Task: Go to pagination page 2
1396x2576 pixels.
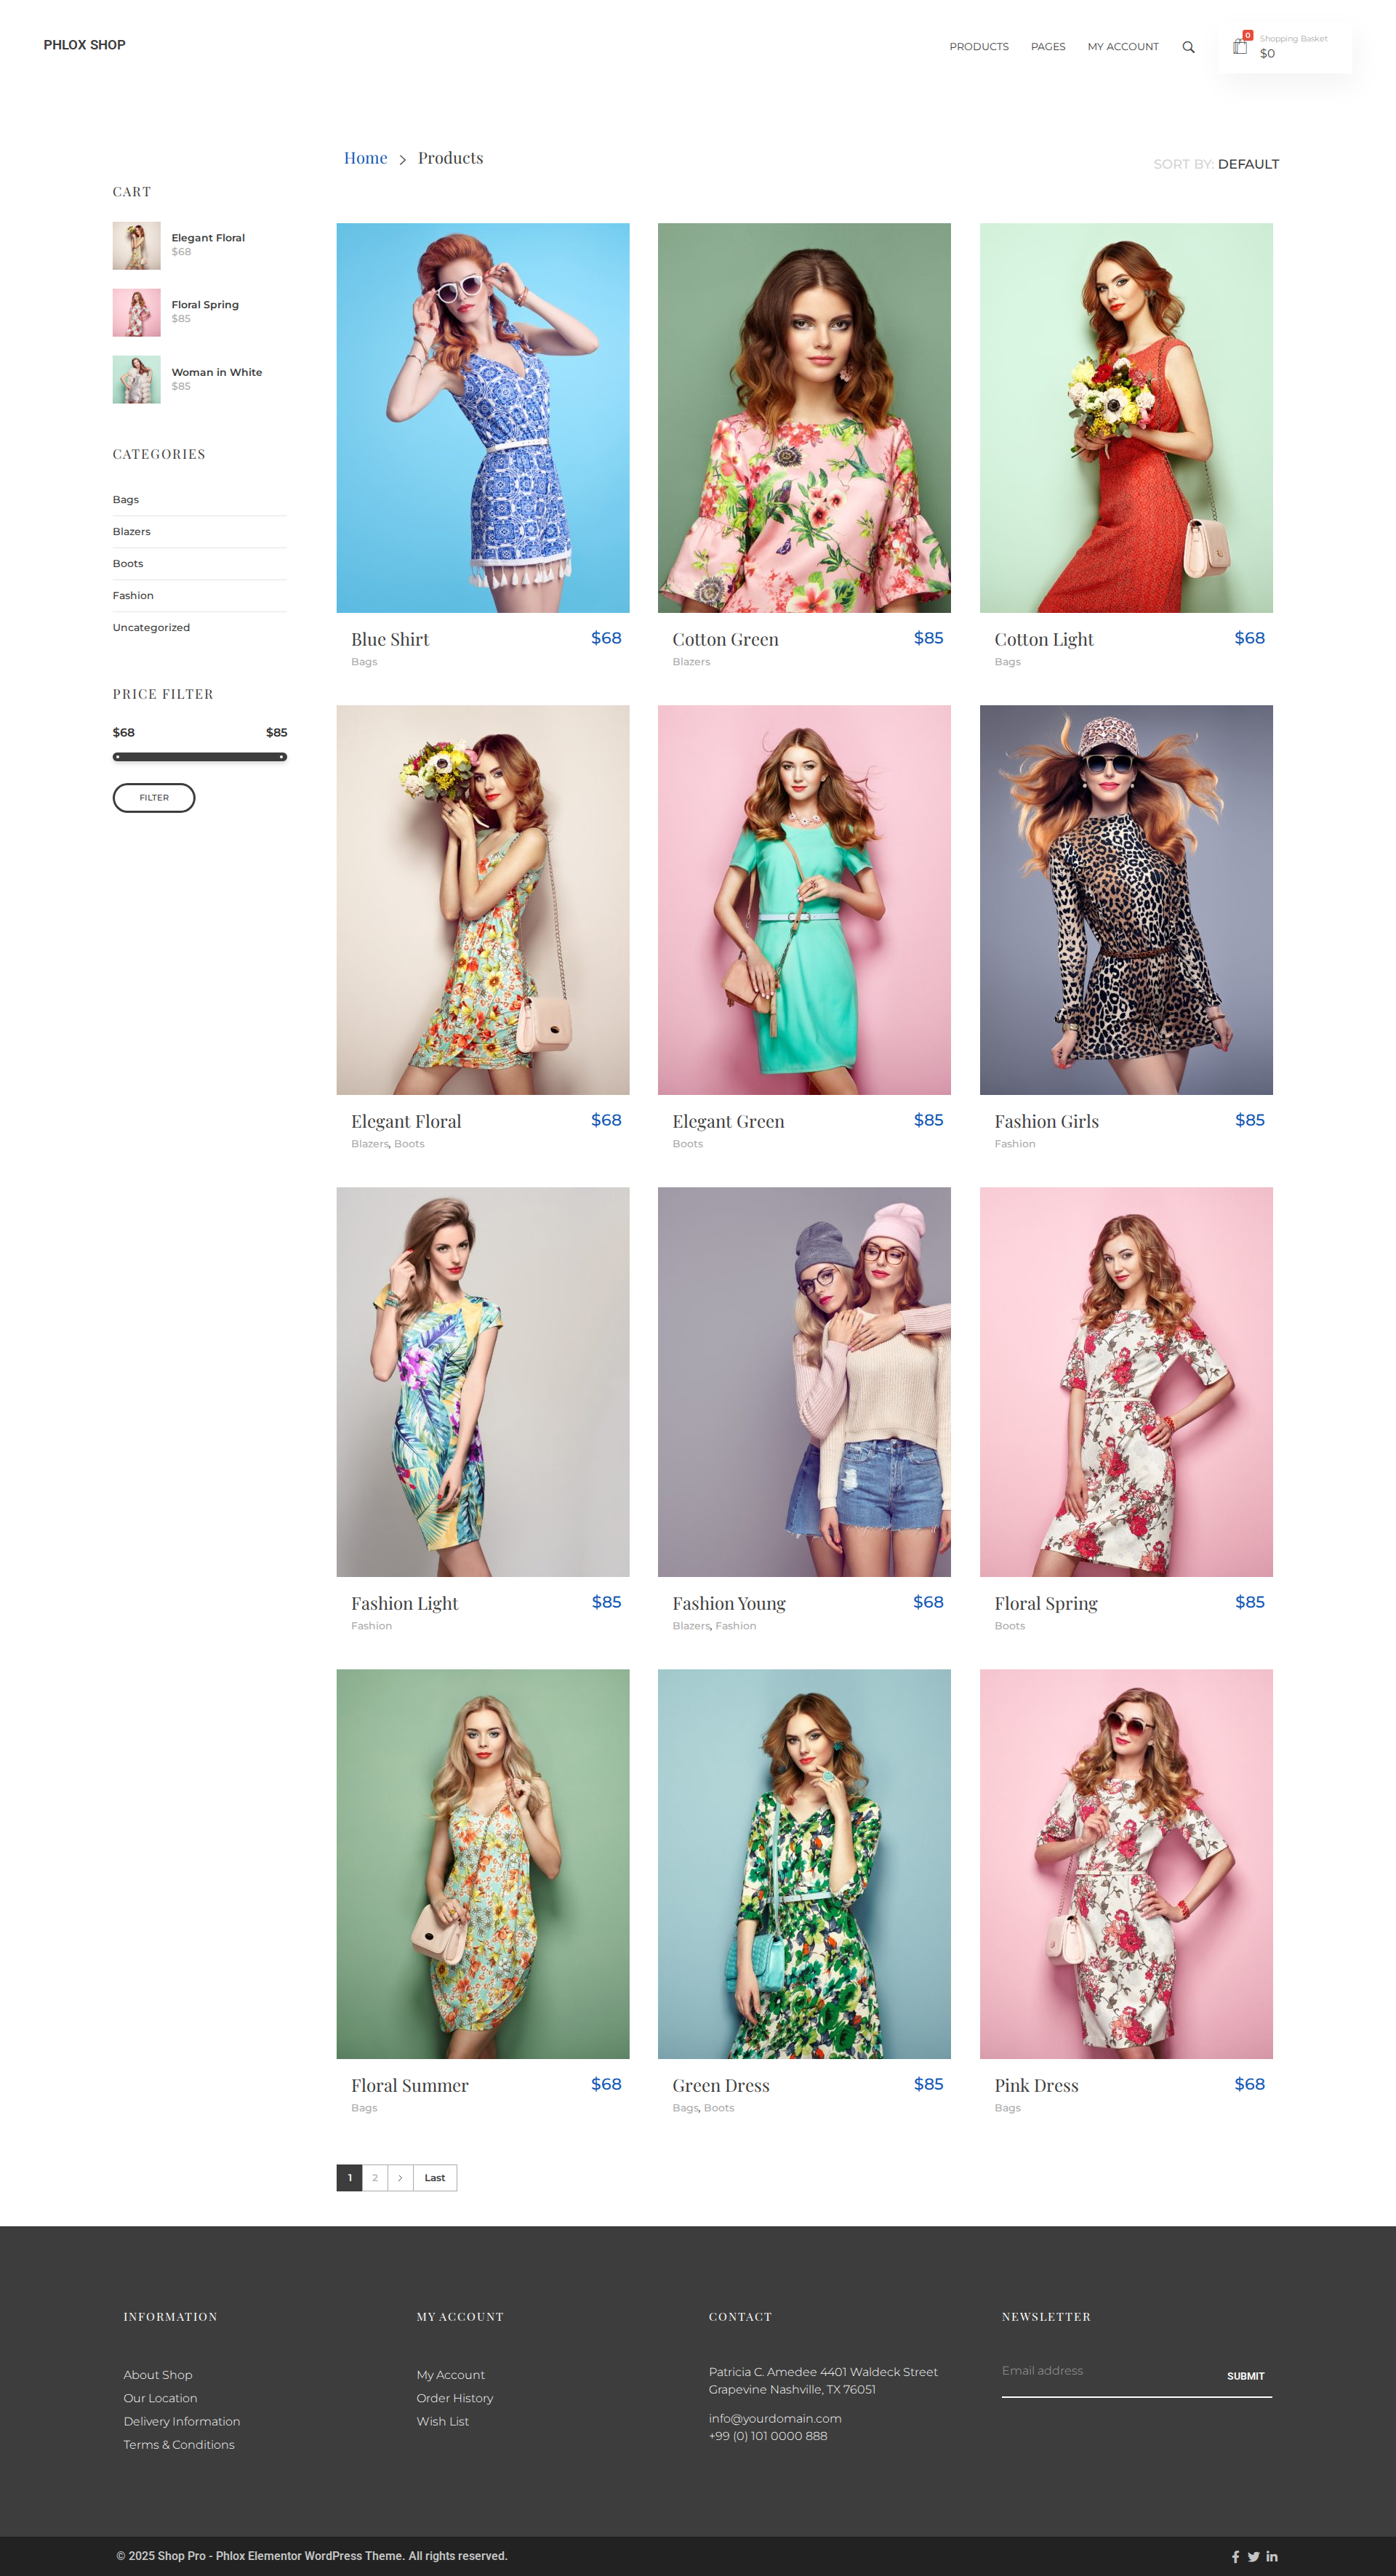Action: coord(375,2177)
